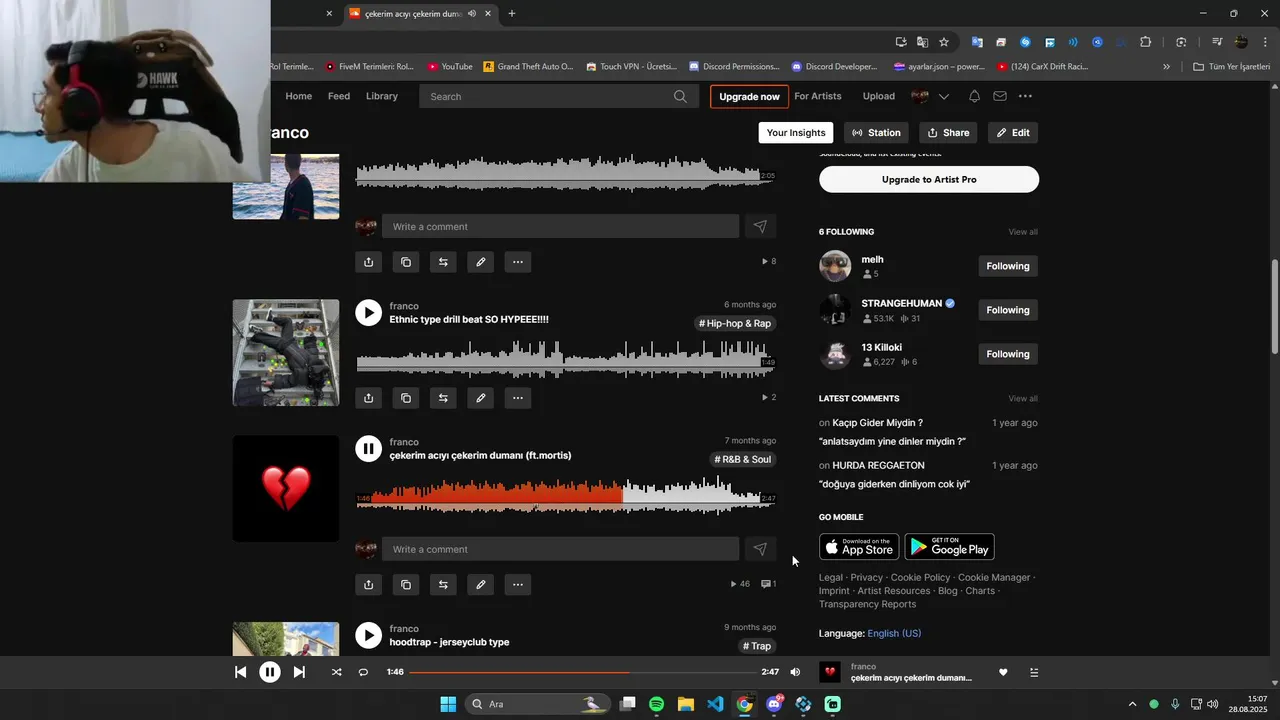The width and height of the screenshot is (1280, 720).
Task: Expand the profile avatar dropdown chevron
Action: [x=944, y=96]
